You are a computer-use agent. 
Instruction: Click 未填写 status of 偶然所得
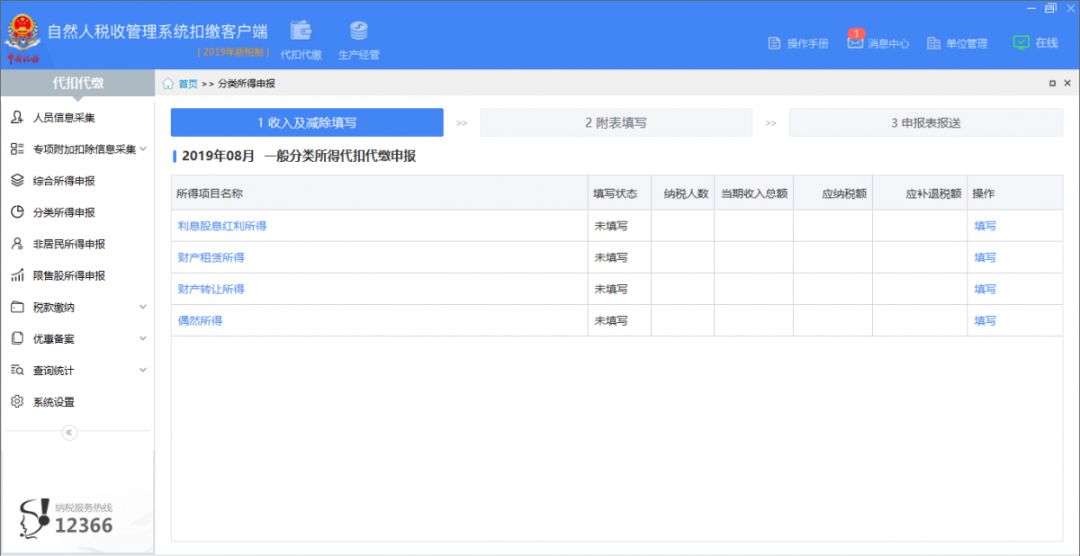pyautogui.click(x=611, y=321)
